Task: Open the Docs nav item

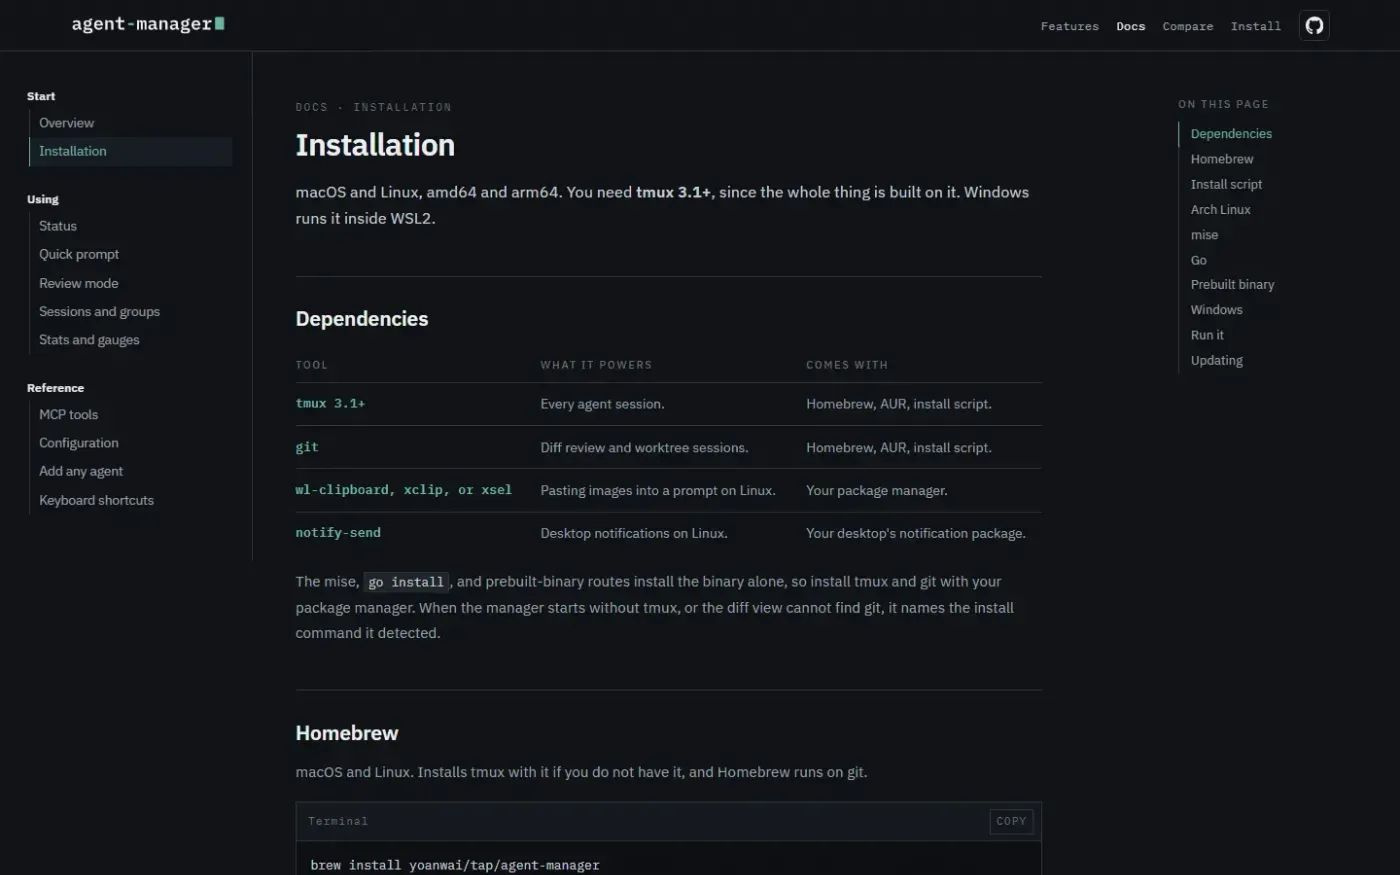Action: (x=1130, y=26)
